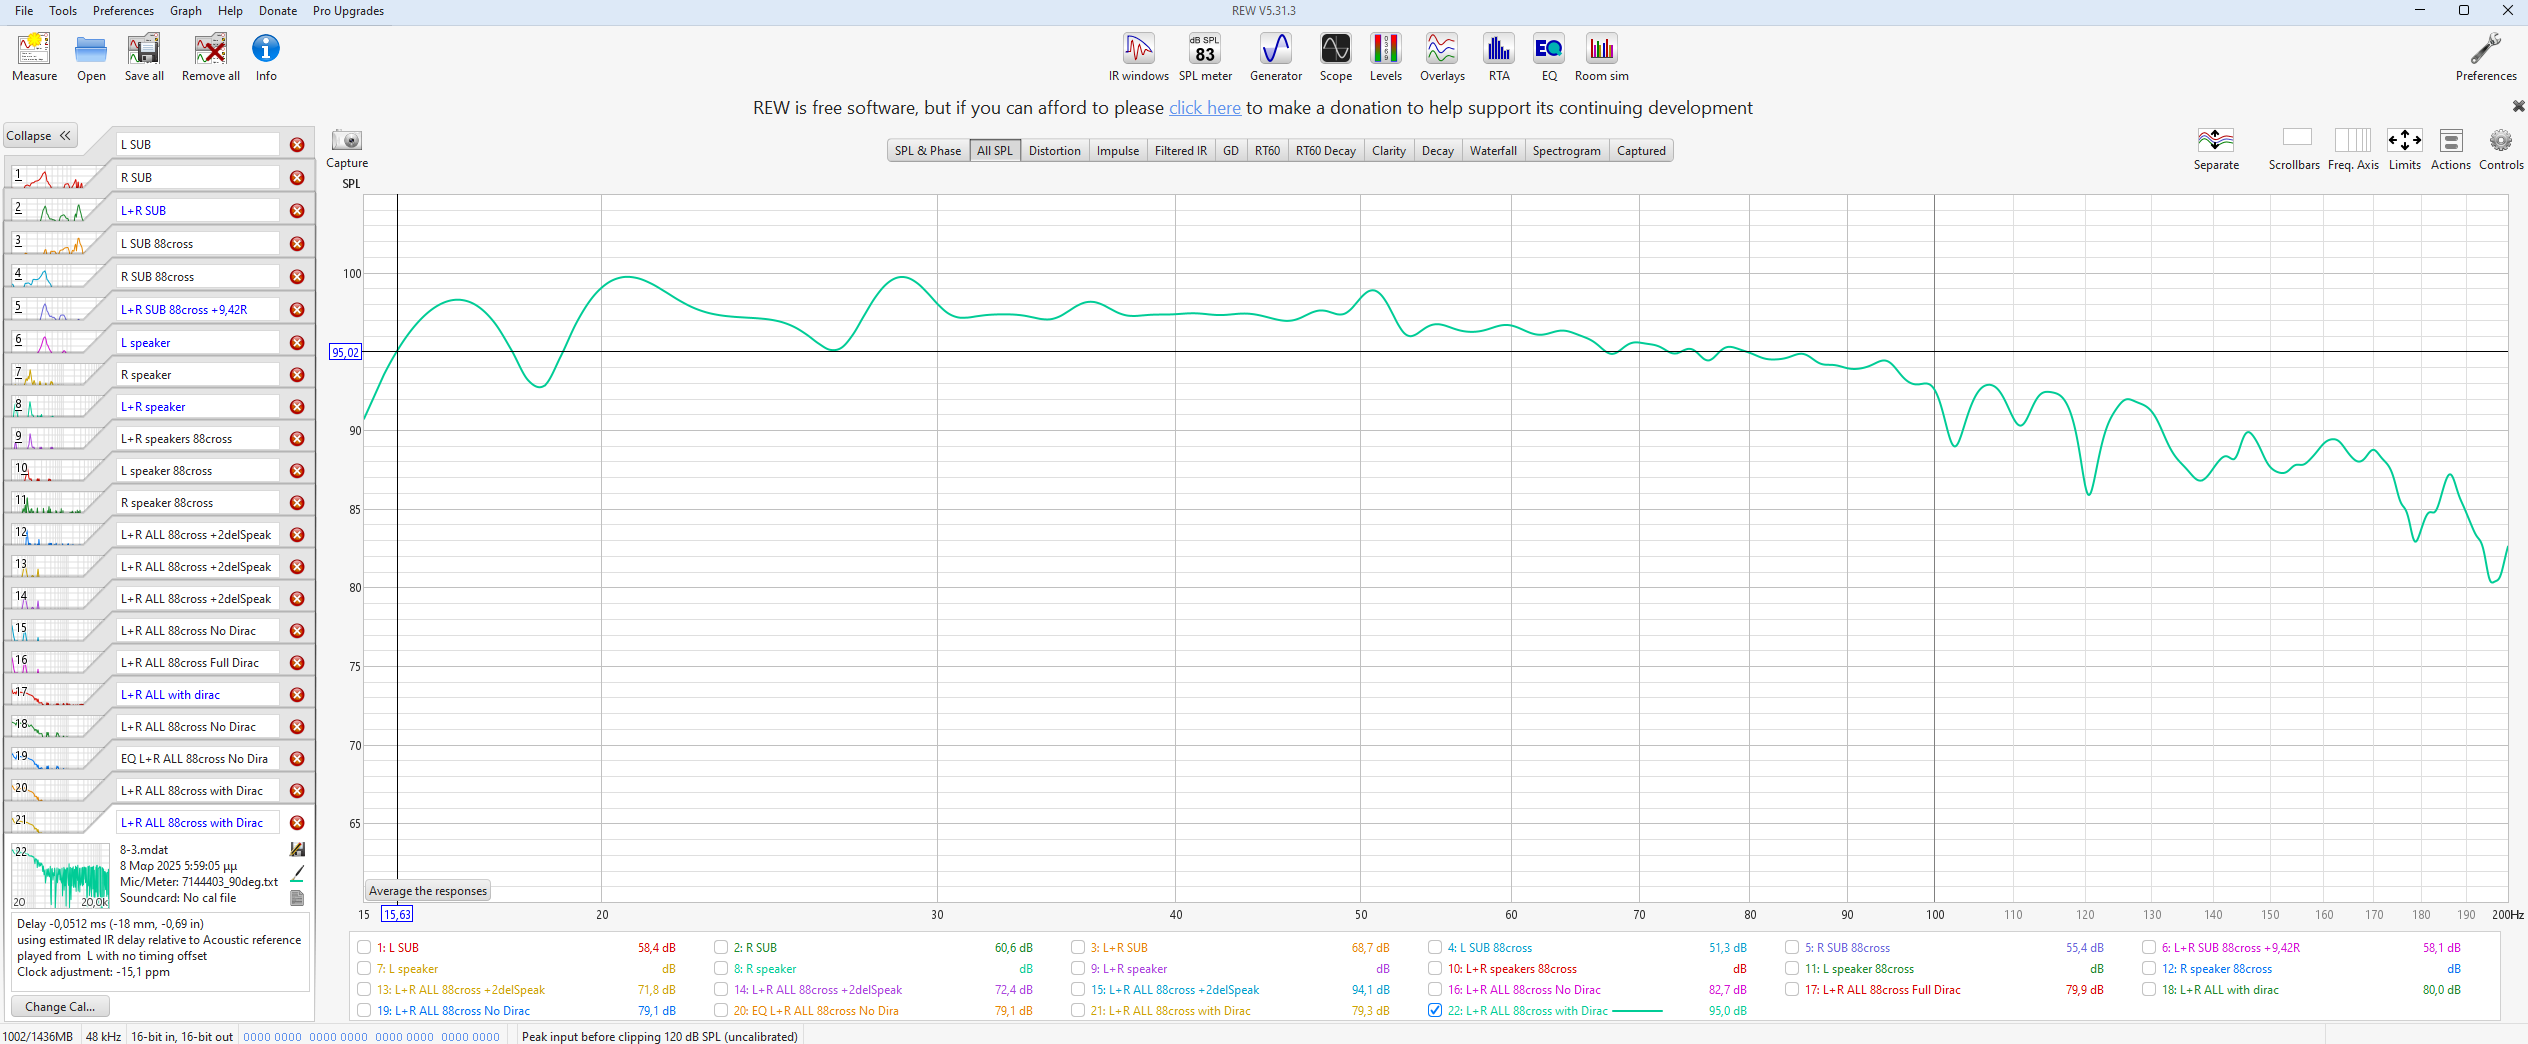Collapse the measurements panel
Image resolution: width=2528 pixels, height=1044 pixels.
(40, 136)
